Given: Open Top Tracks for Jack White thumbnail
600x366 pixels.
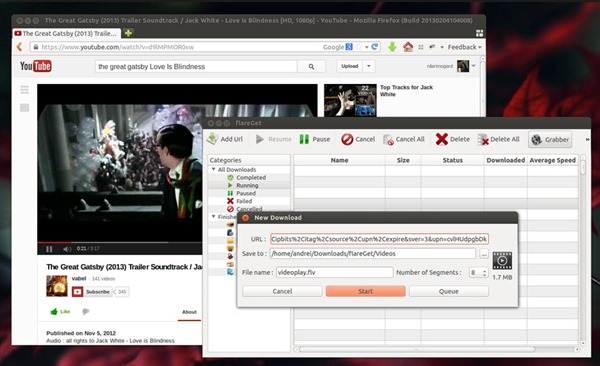Looking at the screenshot, I should tap(350, 100).
